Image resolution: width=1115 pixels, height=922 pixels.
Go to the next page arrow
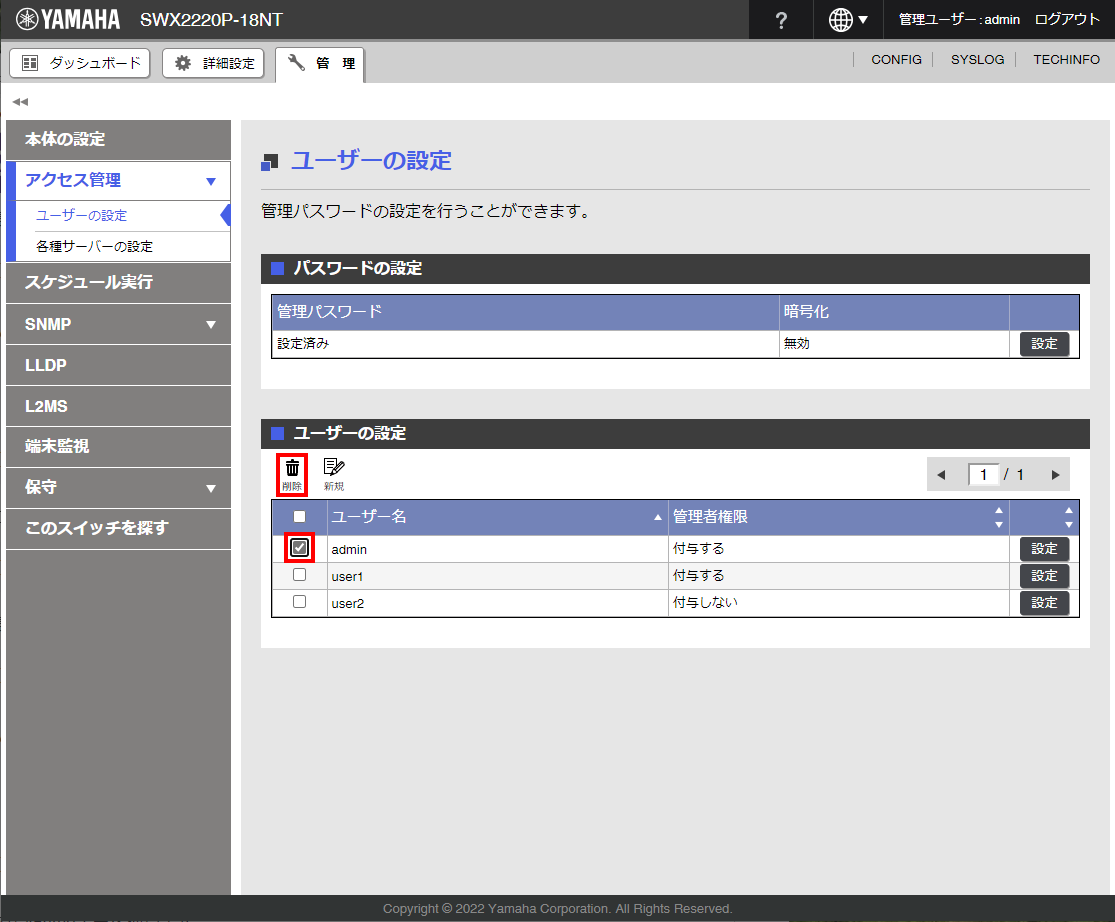click(1055, 475)
